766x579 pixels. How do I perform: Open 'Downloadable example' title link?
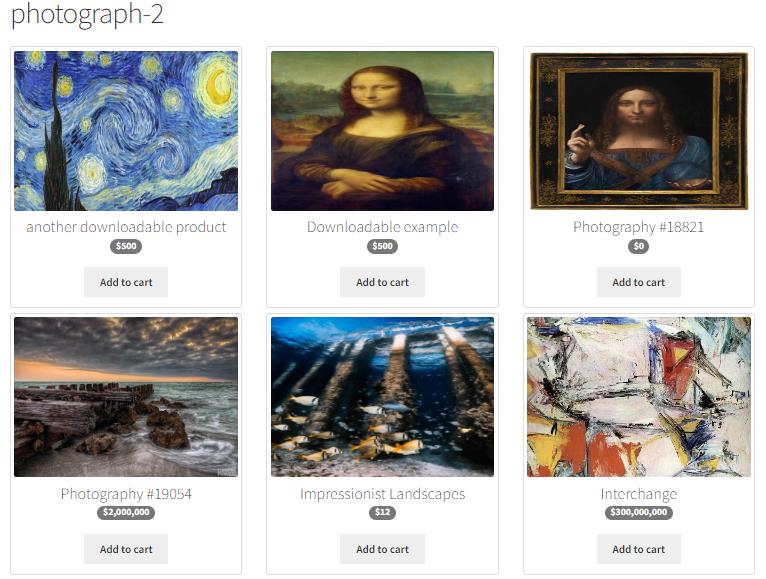click(x=382, y=227)
